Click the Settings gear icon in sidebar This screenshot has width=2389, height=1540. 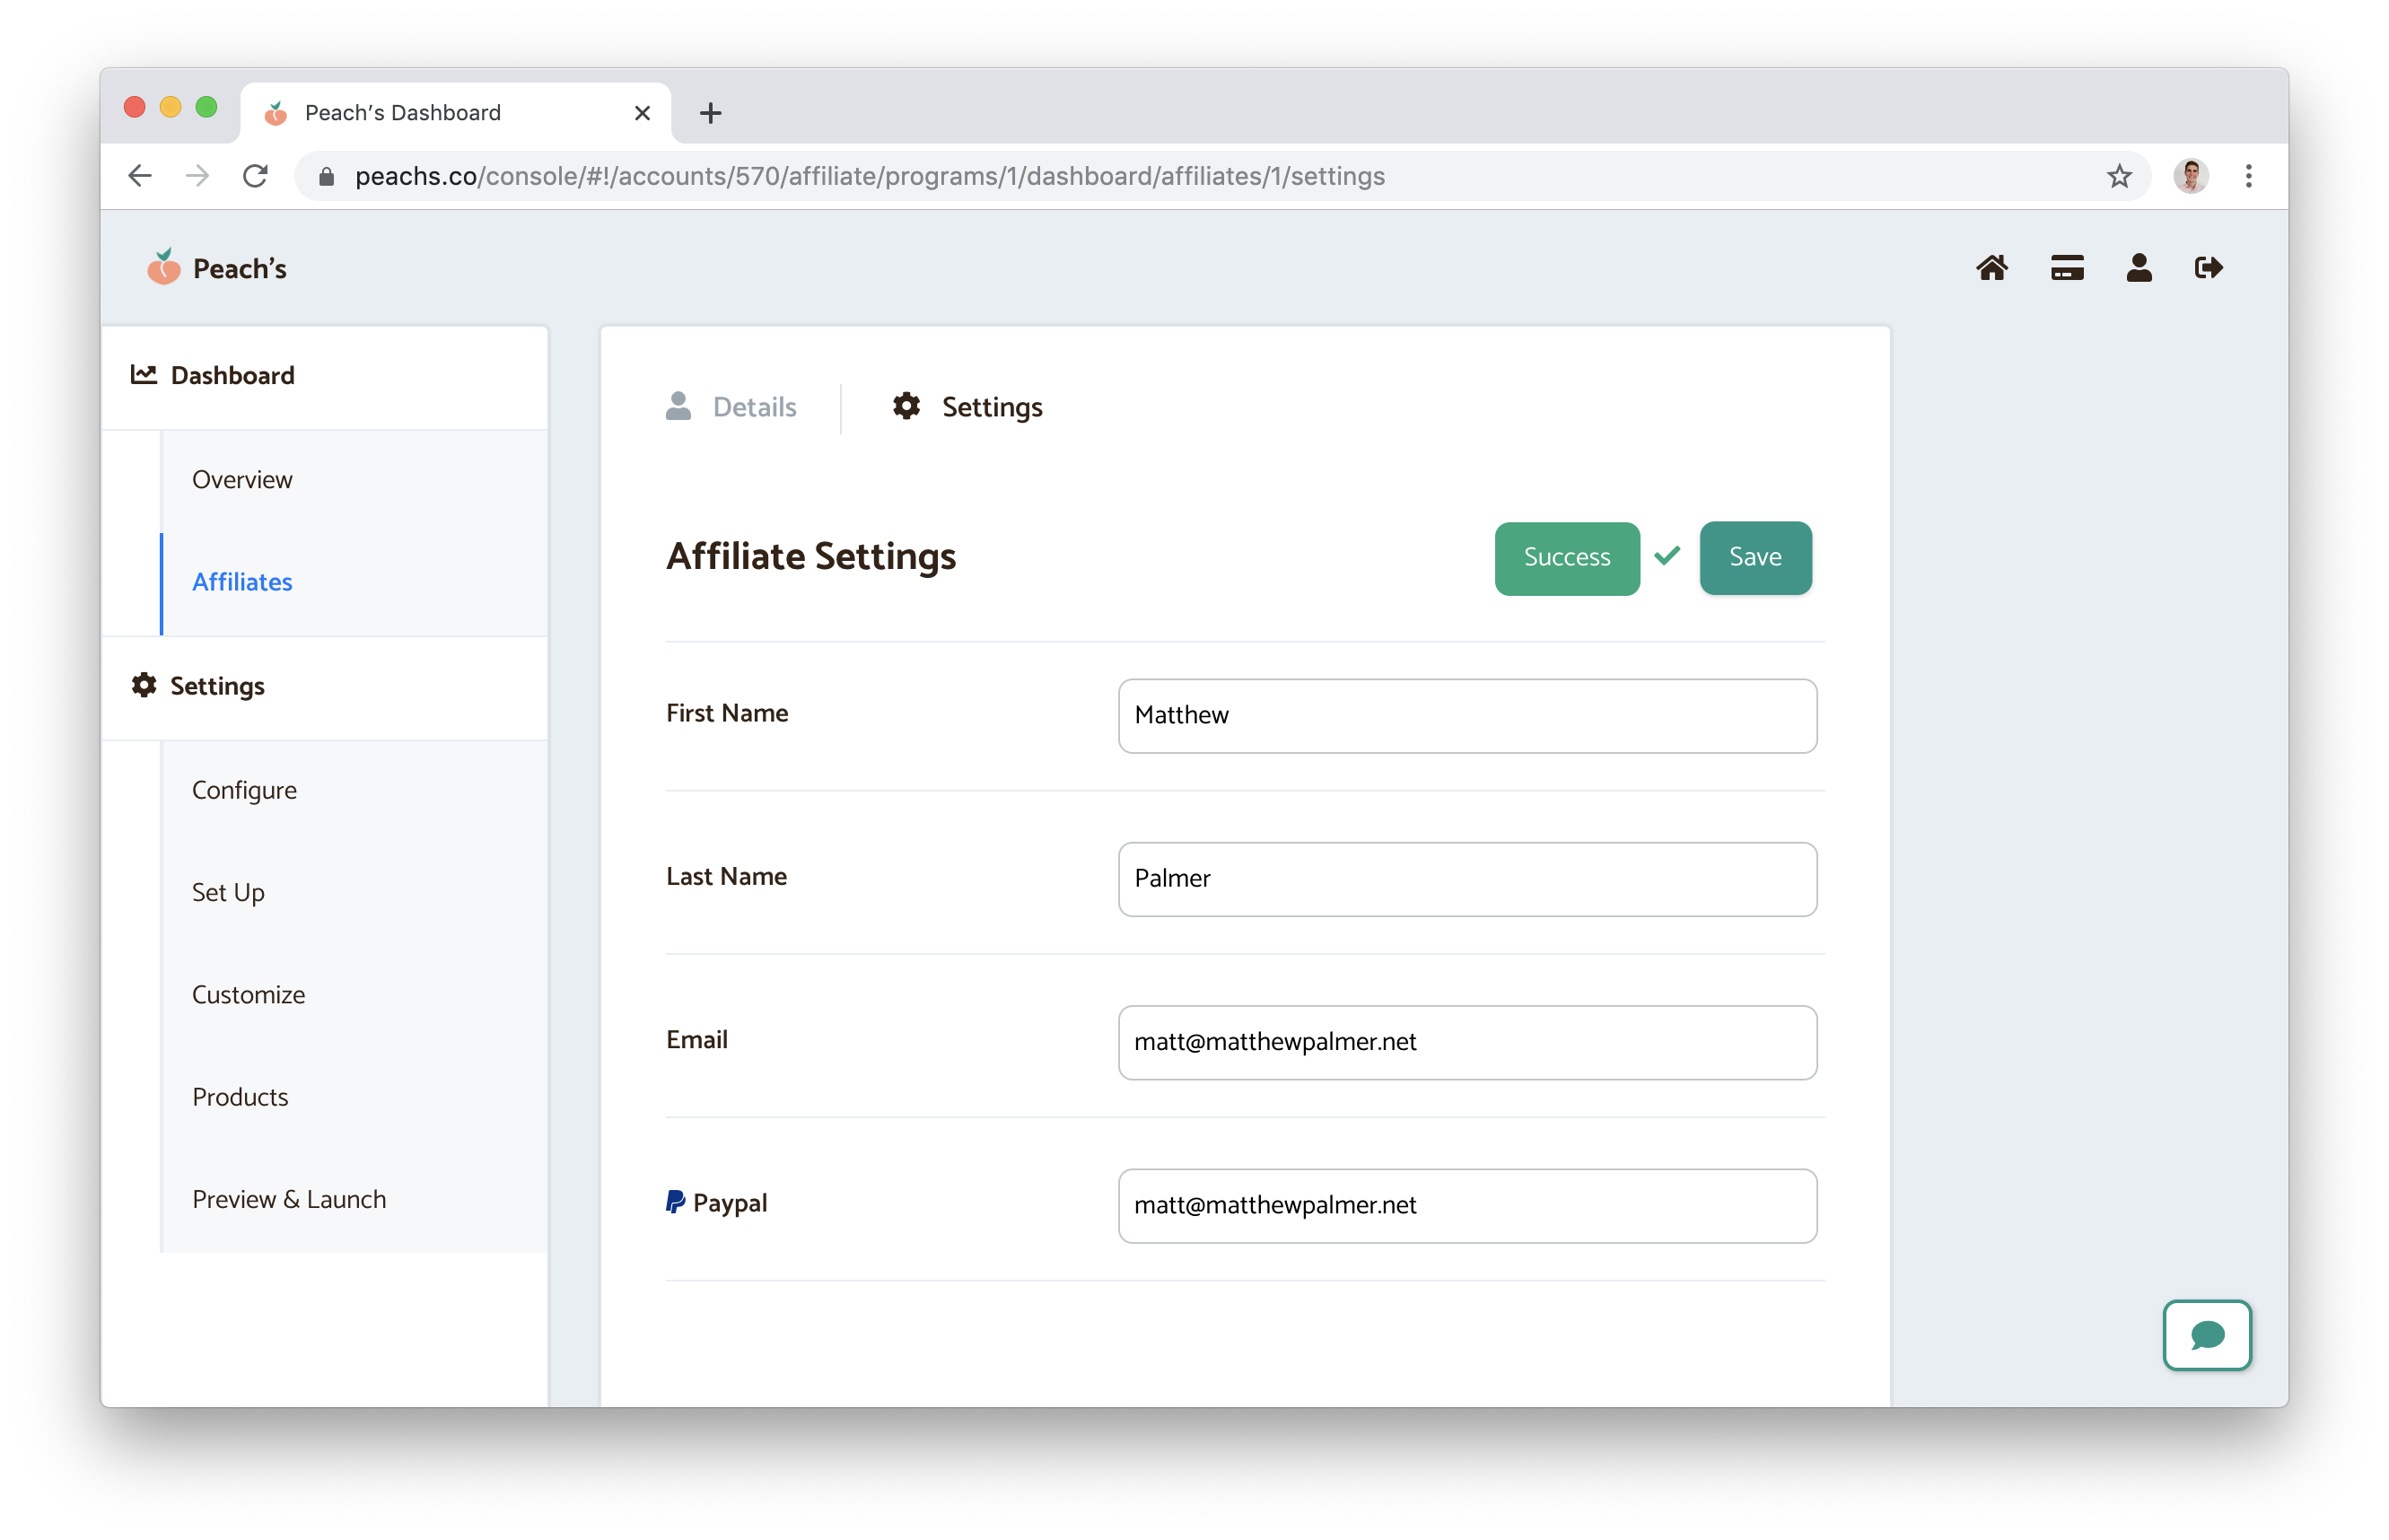coord(143,685)
